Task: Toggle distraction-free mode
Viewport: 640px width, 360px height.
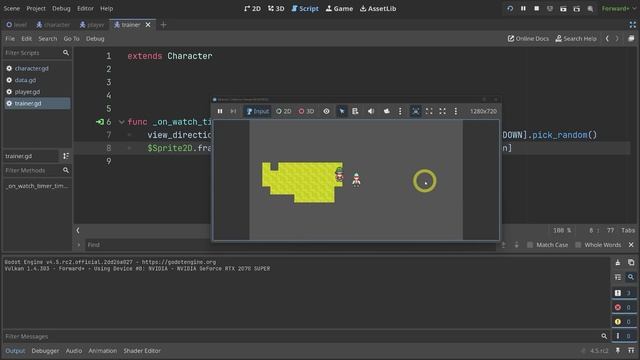Action: pyautogui.click(x=632, y=25)
